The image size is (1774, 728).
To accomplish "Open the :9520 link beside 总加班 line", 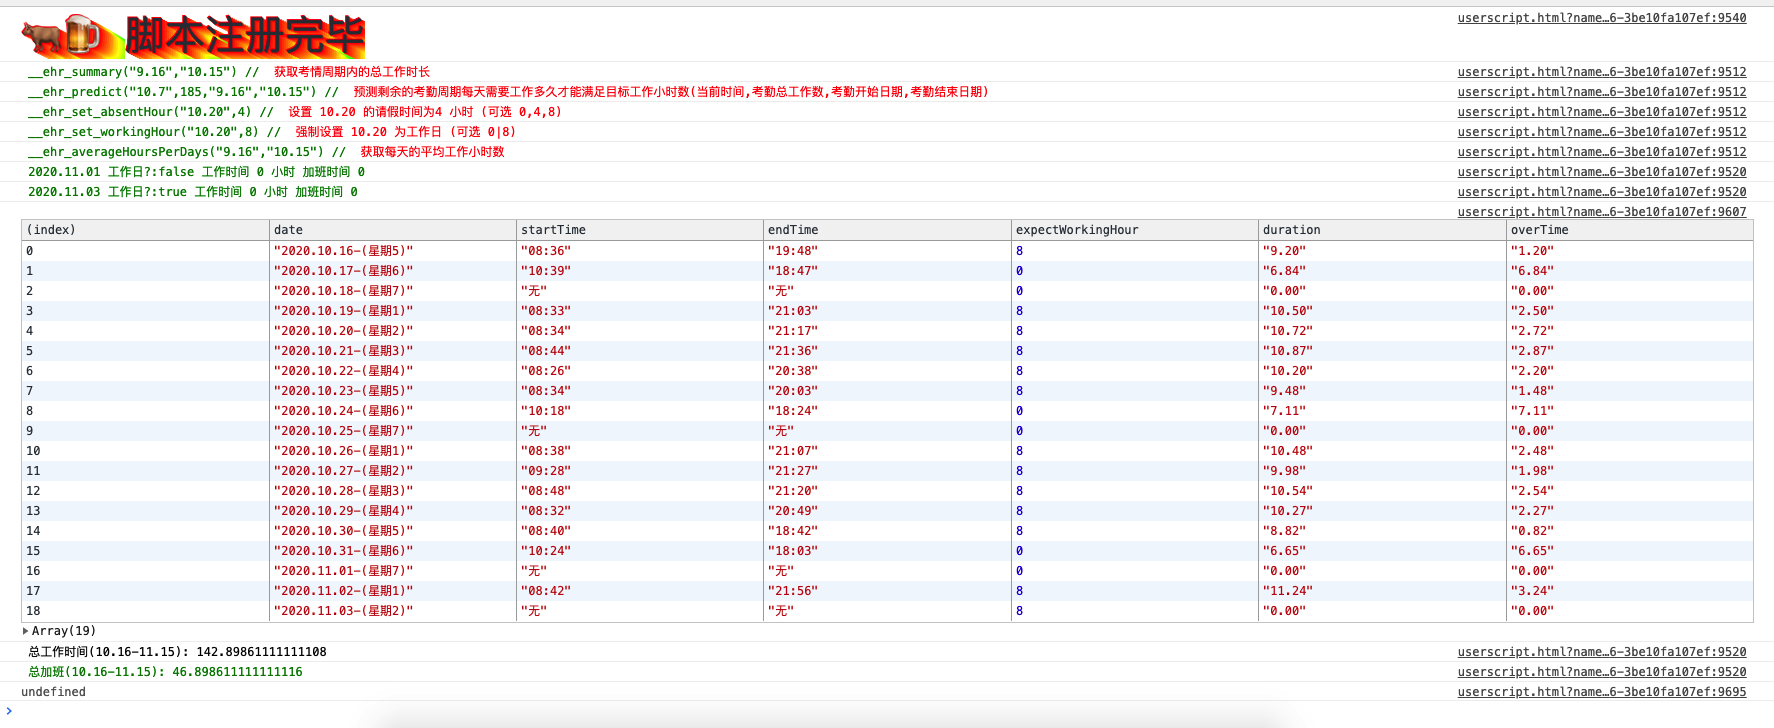I will pos(1602,672).
